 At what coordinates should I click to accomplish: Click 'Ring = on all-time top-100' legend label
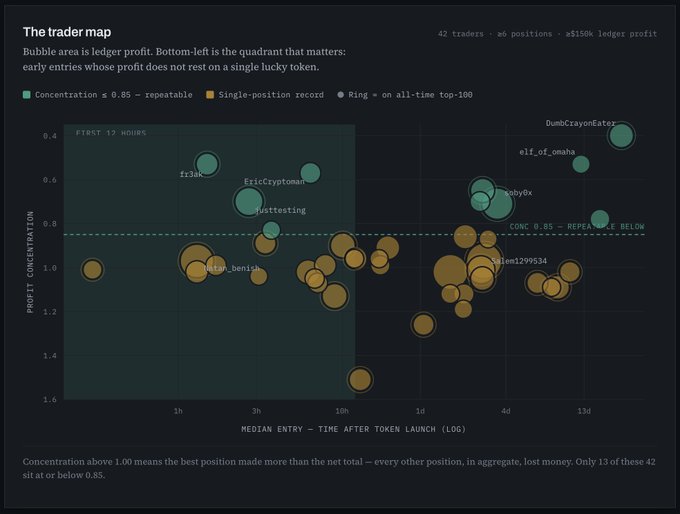[x=410, y=95]
